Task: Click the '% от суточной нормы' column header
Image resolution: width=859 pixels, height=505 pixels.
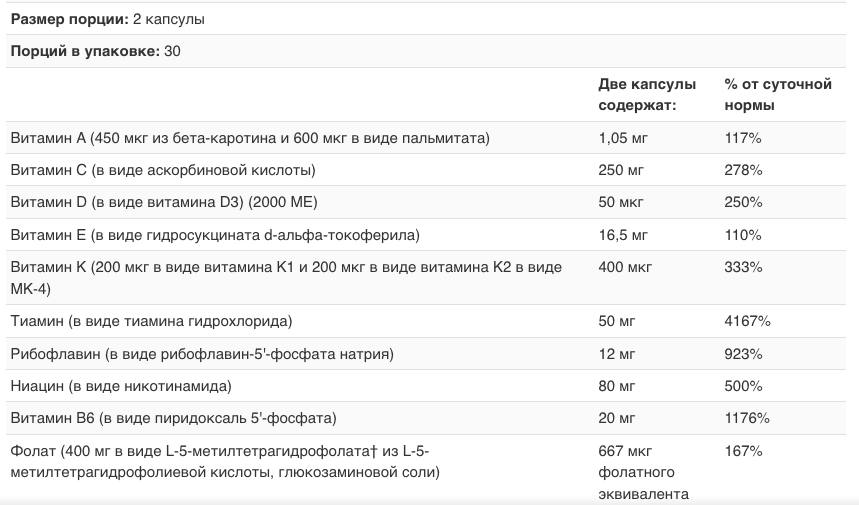Action: coord(778,94)
